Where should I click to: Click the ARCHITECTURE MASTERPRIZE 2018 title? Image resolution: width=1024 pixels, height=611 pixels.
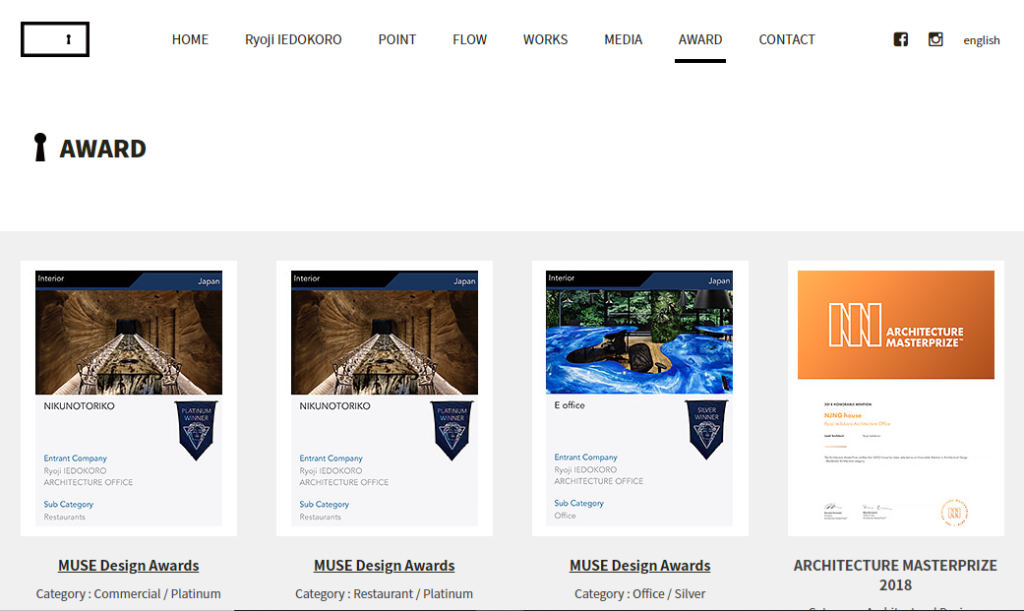tap(895, 575)
